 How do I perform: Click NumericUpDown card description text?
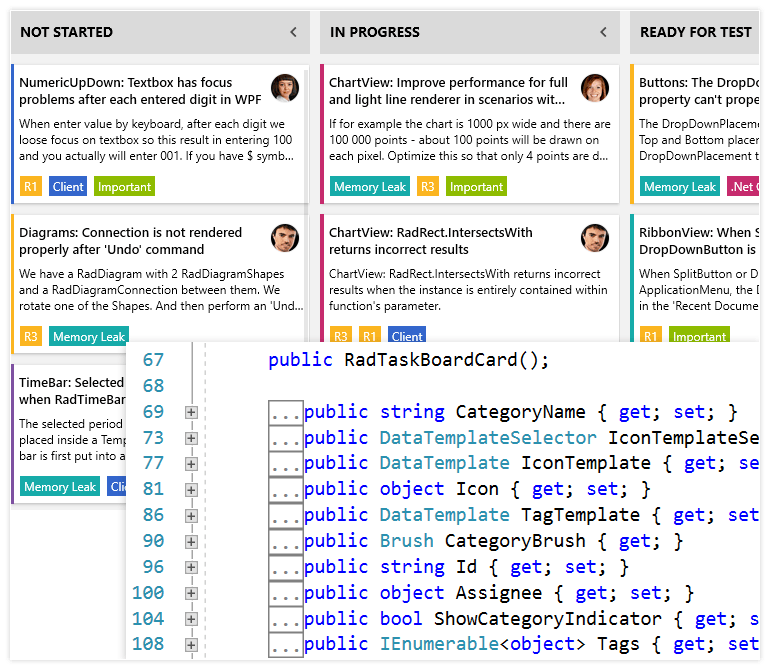point(157,140)
